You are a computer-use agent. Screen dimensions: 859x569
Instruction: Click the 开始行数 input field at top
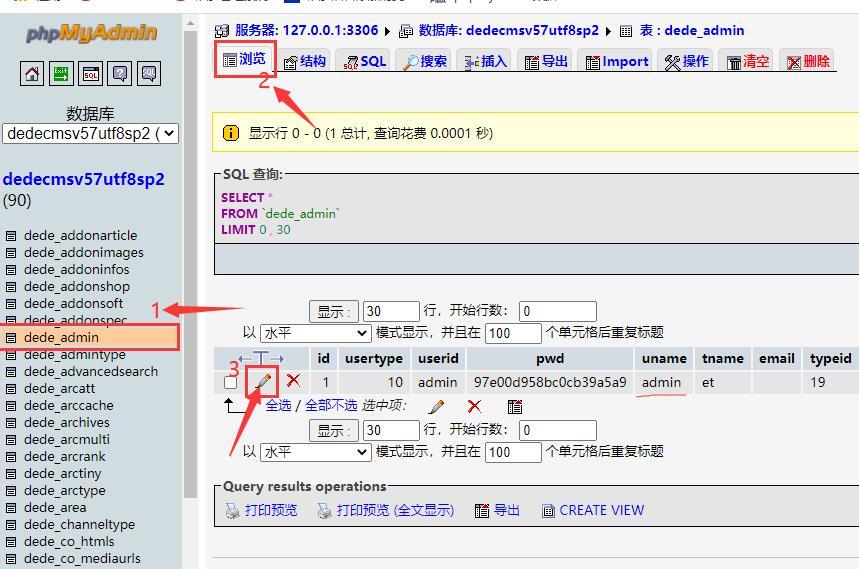tap(558, 311)
